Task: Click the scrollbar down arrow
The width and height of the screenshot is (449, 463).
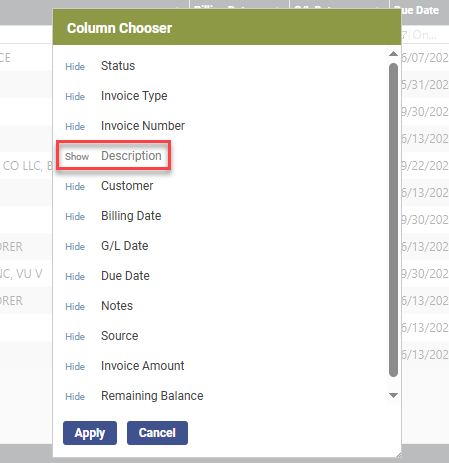Action: coord(393,395)
